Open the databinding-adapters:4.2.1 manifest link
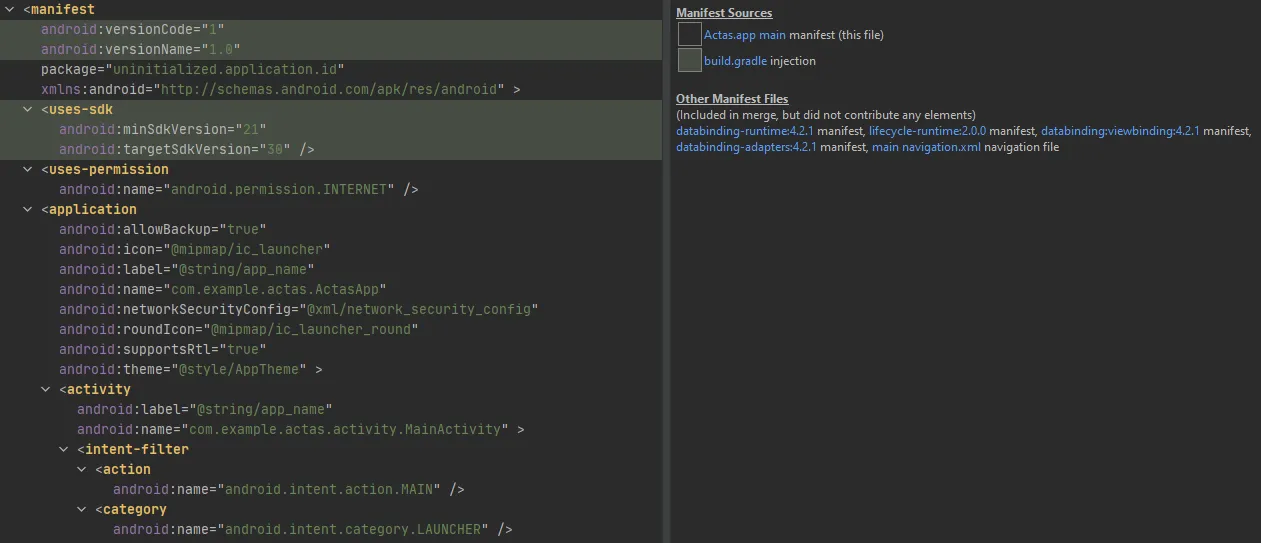 click(x=746, y=147)
